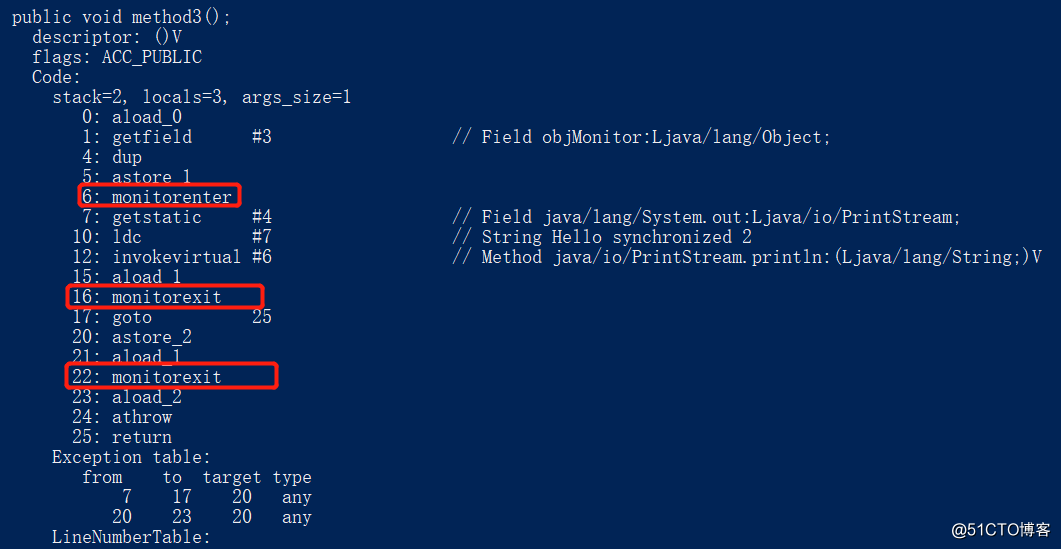Click the println method comment
Viewport: 1061px width, 549px height.
tap(746, 257)
